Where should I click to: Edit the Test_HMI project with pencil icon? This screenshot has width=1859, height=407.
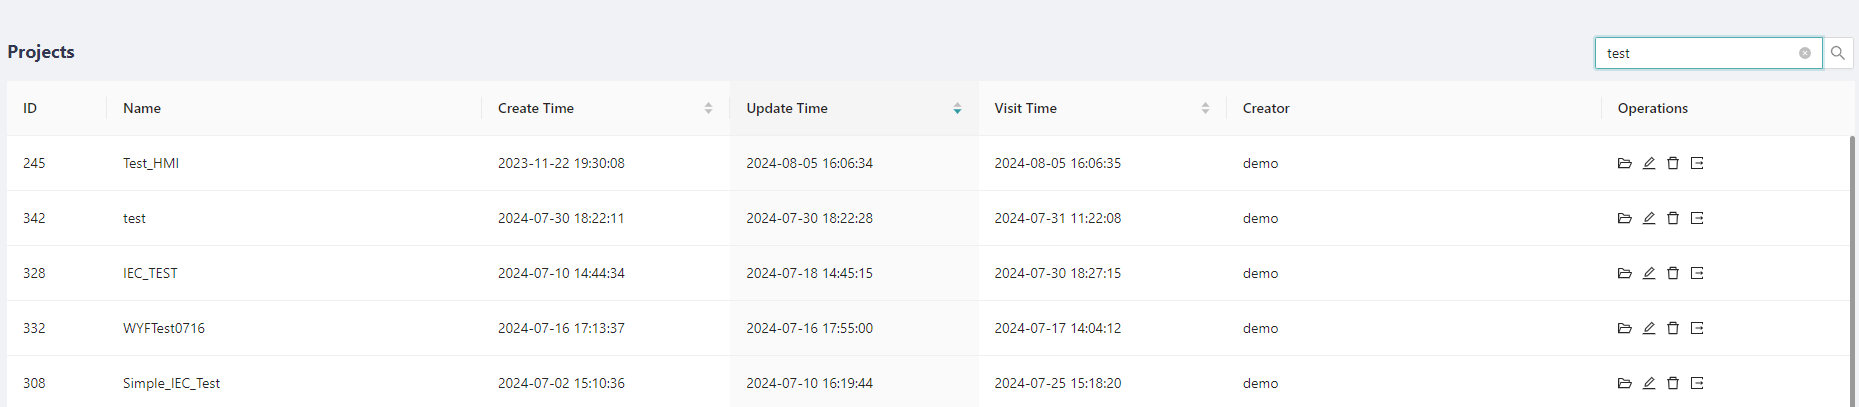point(1649,163)
